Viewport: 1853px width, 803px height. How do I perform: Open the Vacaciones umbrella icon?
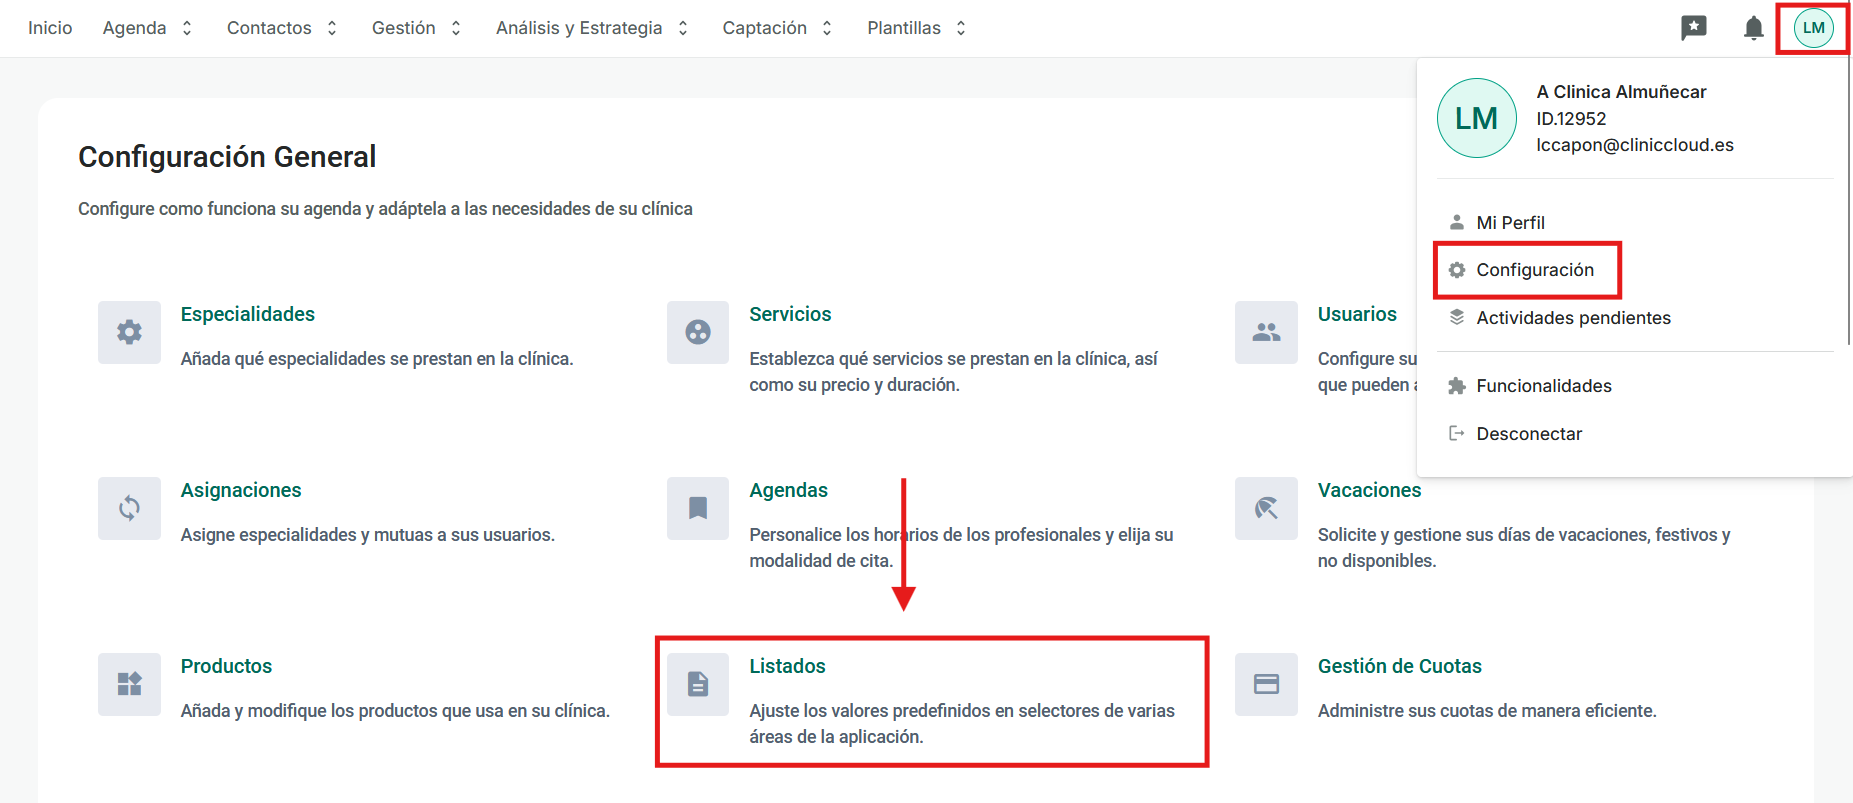1266,508
